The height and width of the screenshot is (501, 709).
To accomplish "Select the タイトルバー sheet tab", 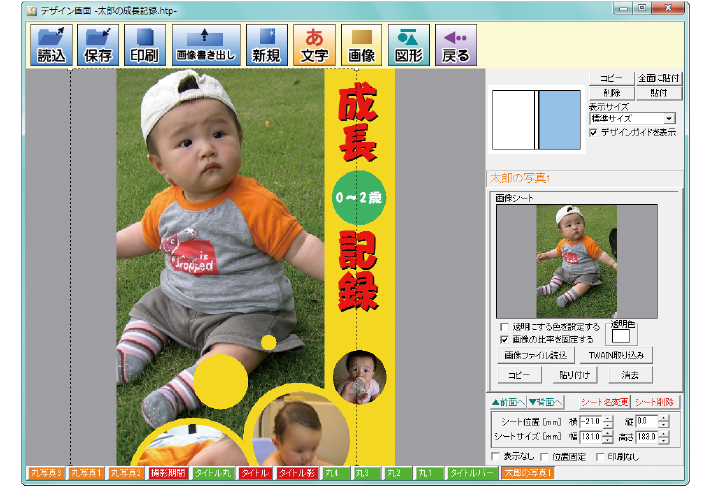I will tap(472, 473).
